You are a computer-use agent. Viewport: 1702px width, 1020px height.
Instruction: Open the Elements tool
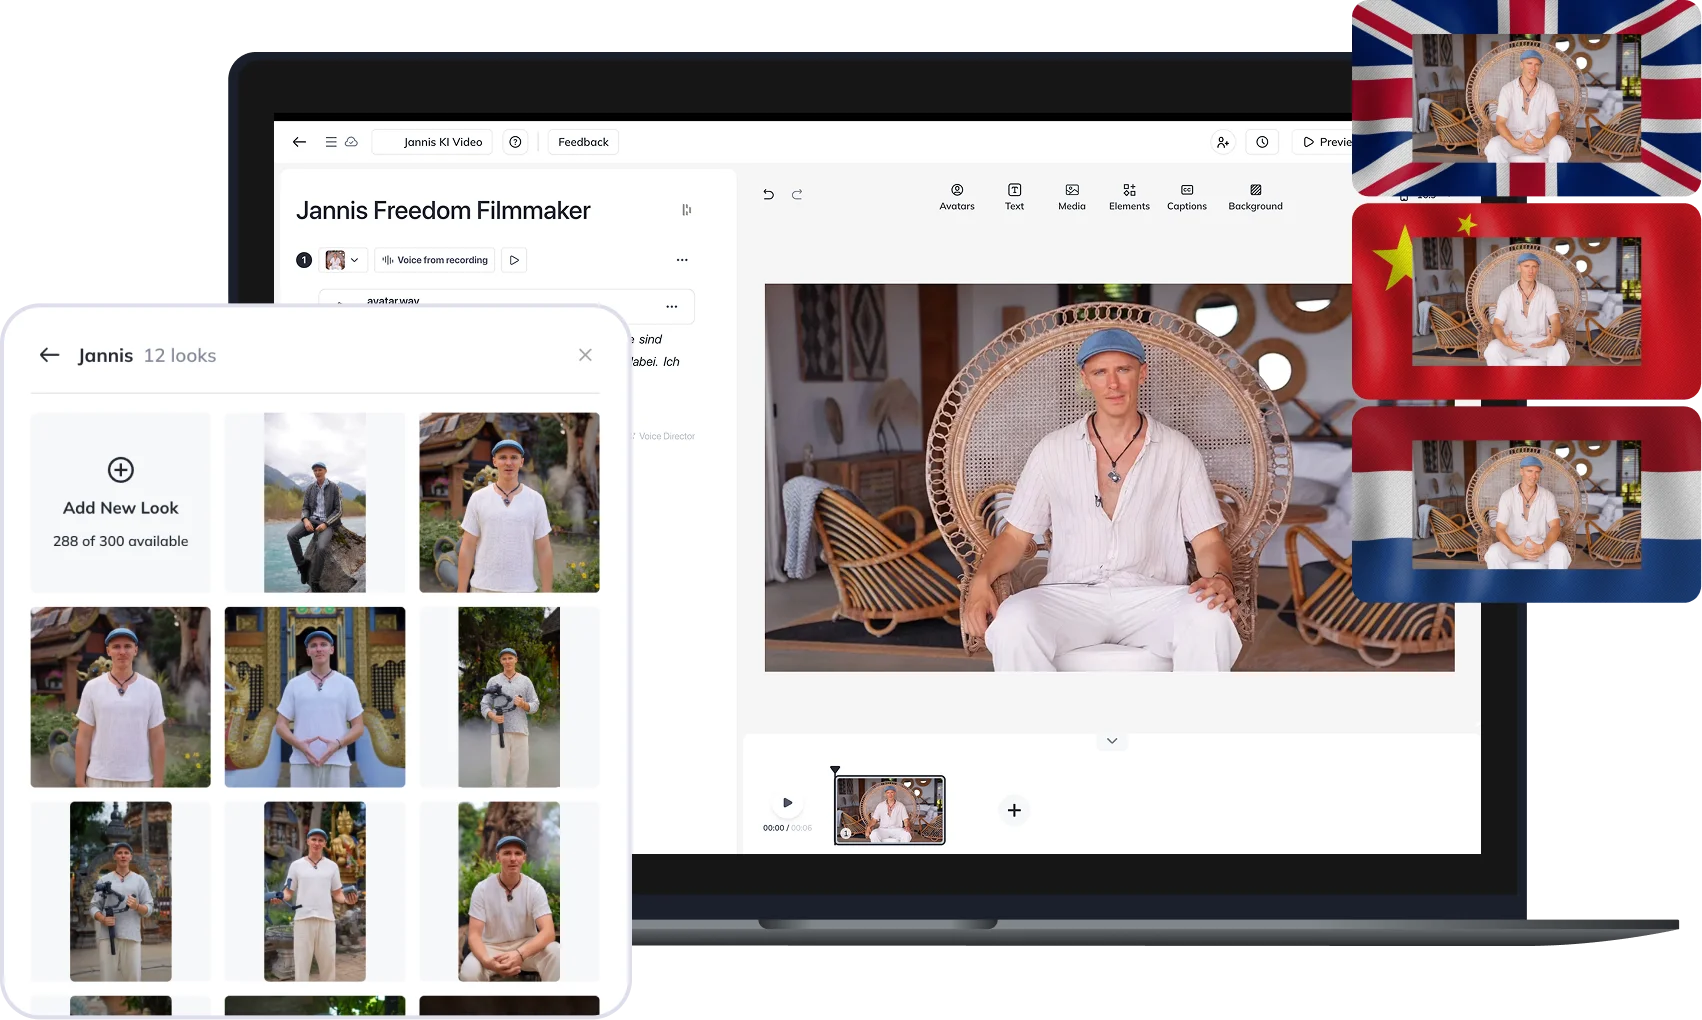(1129, 197)
